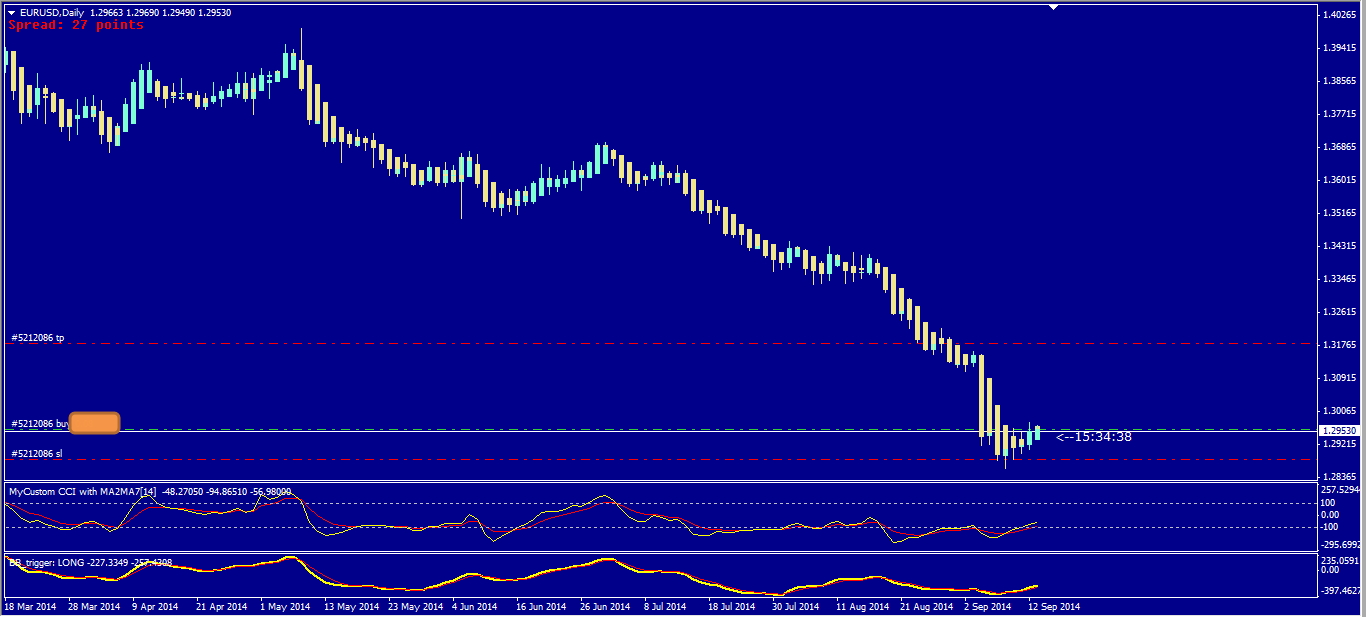1366x617 pixels.
Task: Click the 1.40265 price scale label
Action: [x=1338, y=15]
